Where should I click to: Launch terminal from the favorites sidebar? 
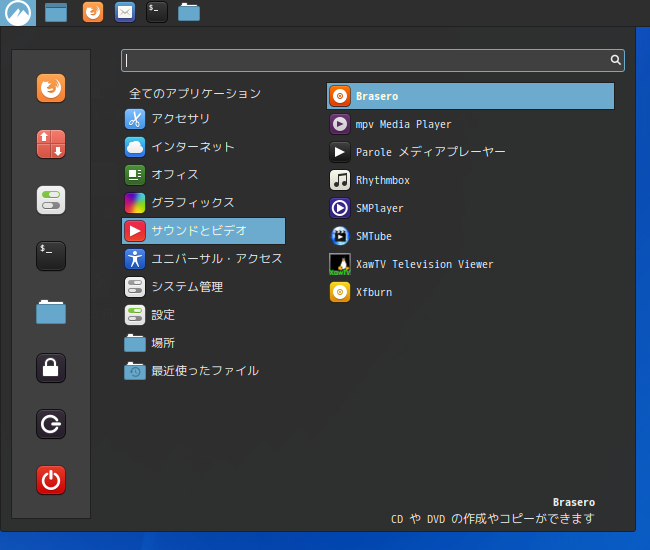[51, 256]
